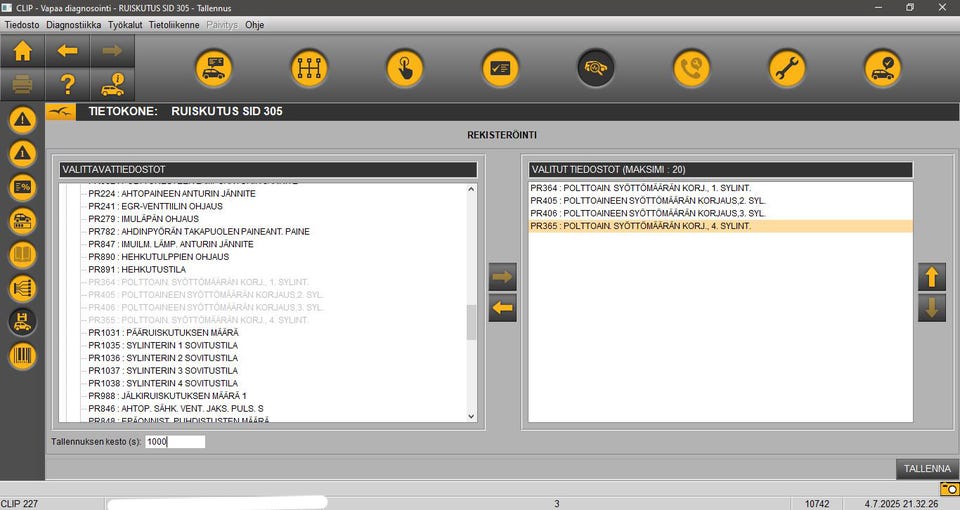Click the Tallennuksen kesto input field
The height and width of the screenshot is (510, 960).
(x=175, y=441)
